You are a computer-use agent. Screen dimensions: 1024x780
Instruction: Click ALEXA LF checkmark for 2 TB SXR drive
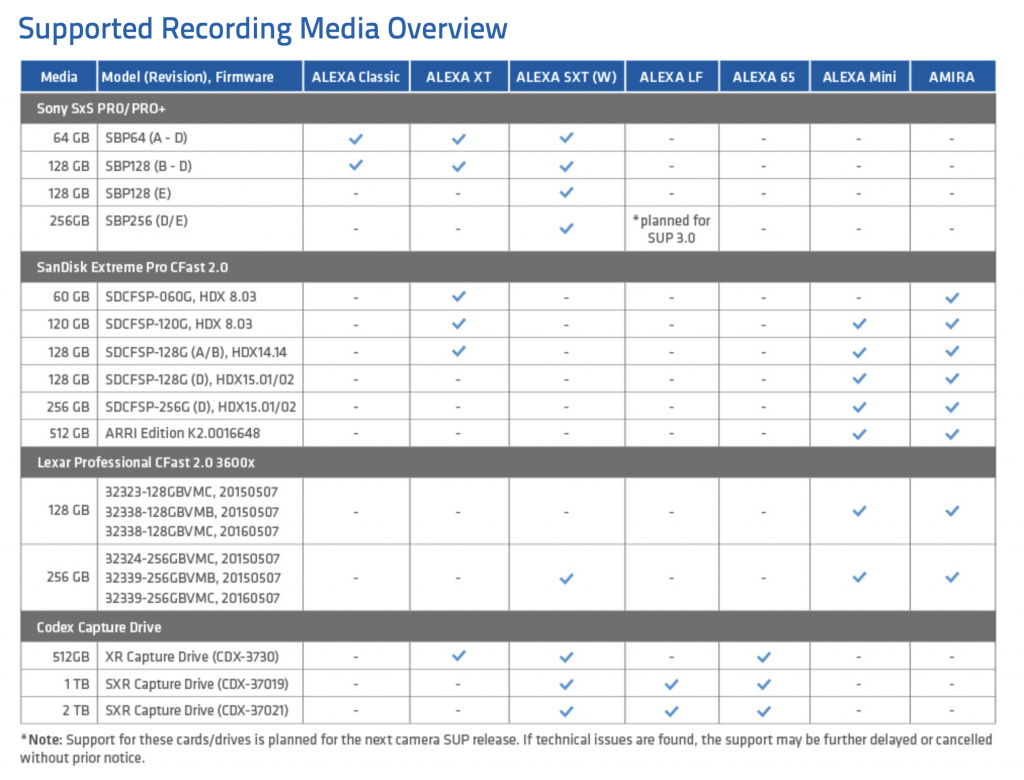tap(672, 711)
